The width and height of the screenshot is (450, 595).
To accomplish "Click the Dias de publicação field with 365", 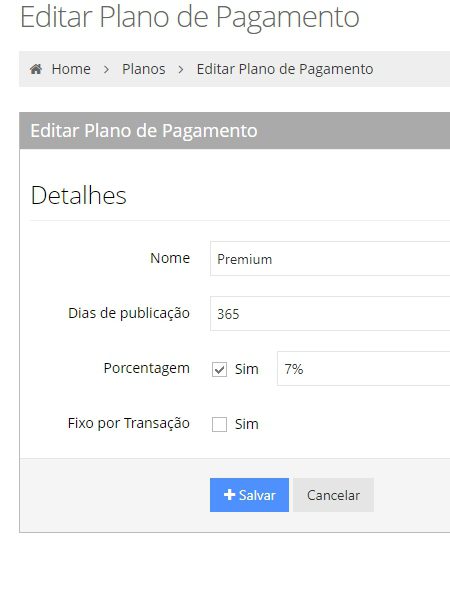I will (330, 313).
